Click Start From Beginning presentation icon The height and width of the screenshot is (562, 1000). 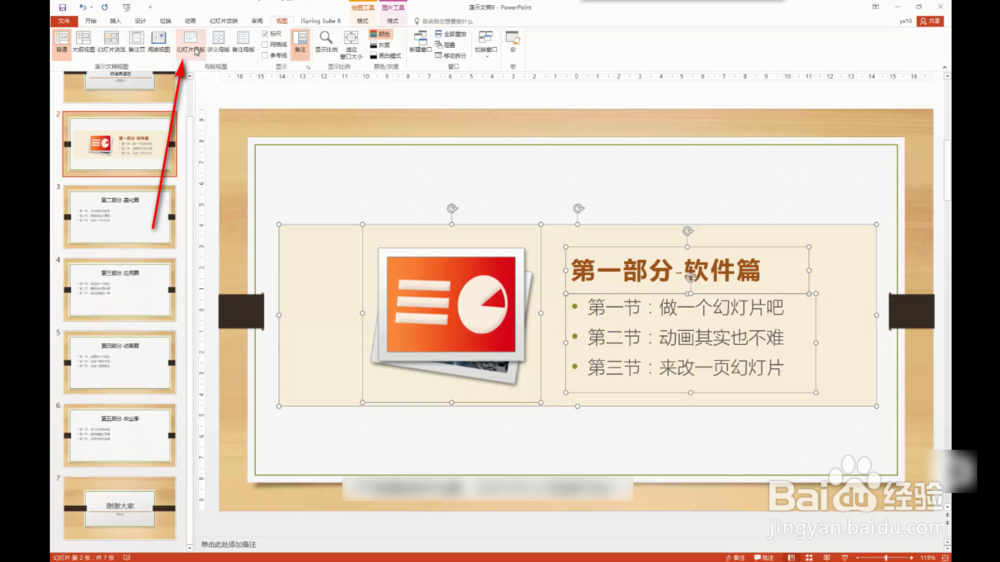coord(126,8)
